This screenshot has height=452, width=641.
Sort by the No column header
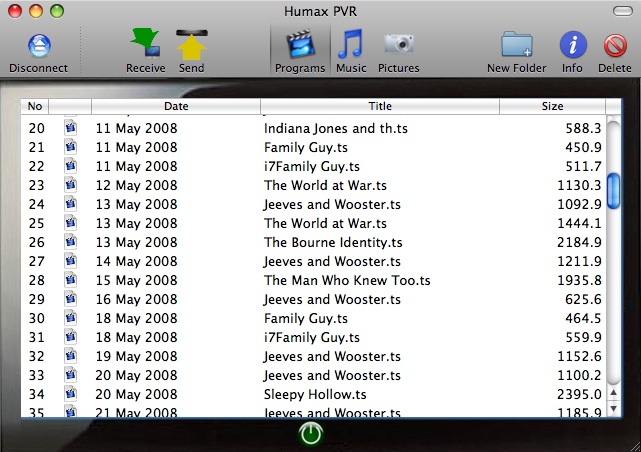click(35, 106)
